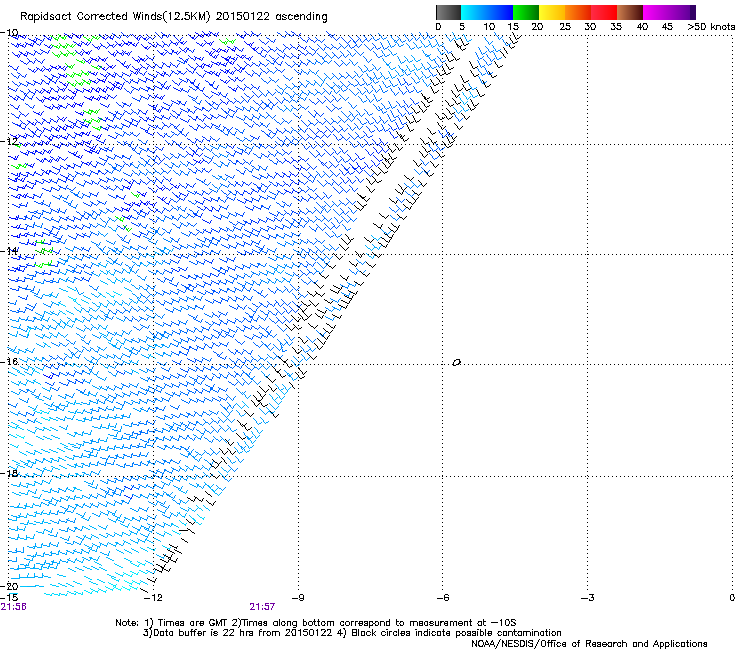Click the brown 35-40 knots color segment
Screen dimensions: 740x650
(630, 12)
